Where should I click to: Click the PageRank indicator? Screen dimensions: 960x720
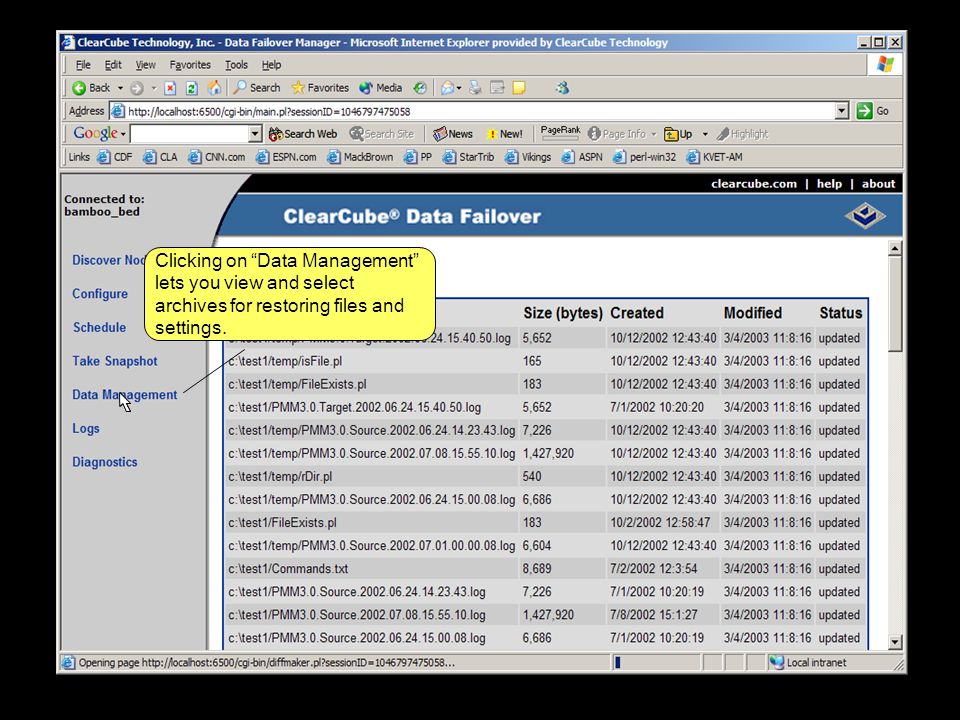[x=560, y=132]
